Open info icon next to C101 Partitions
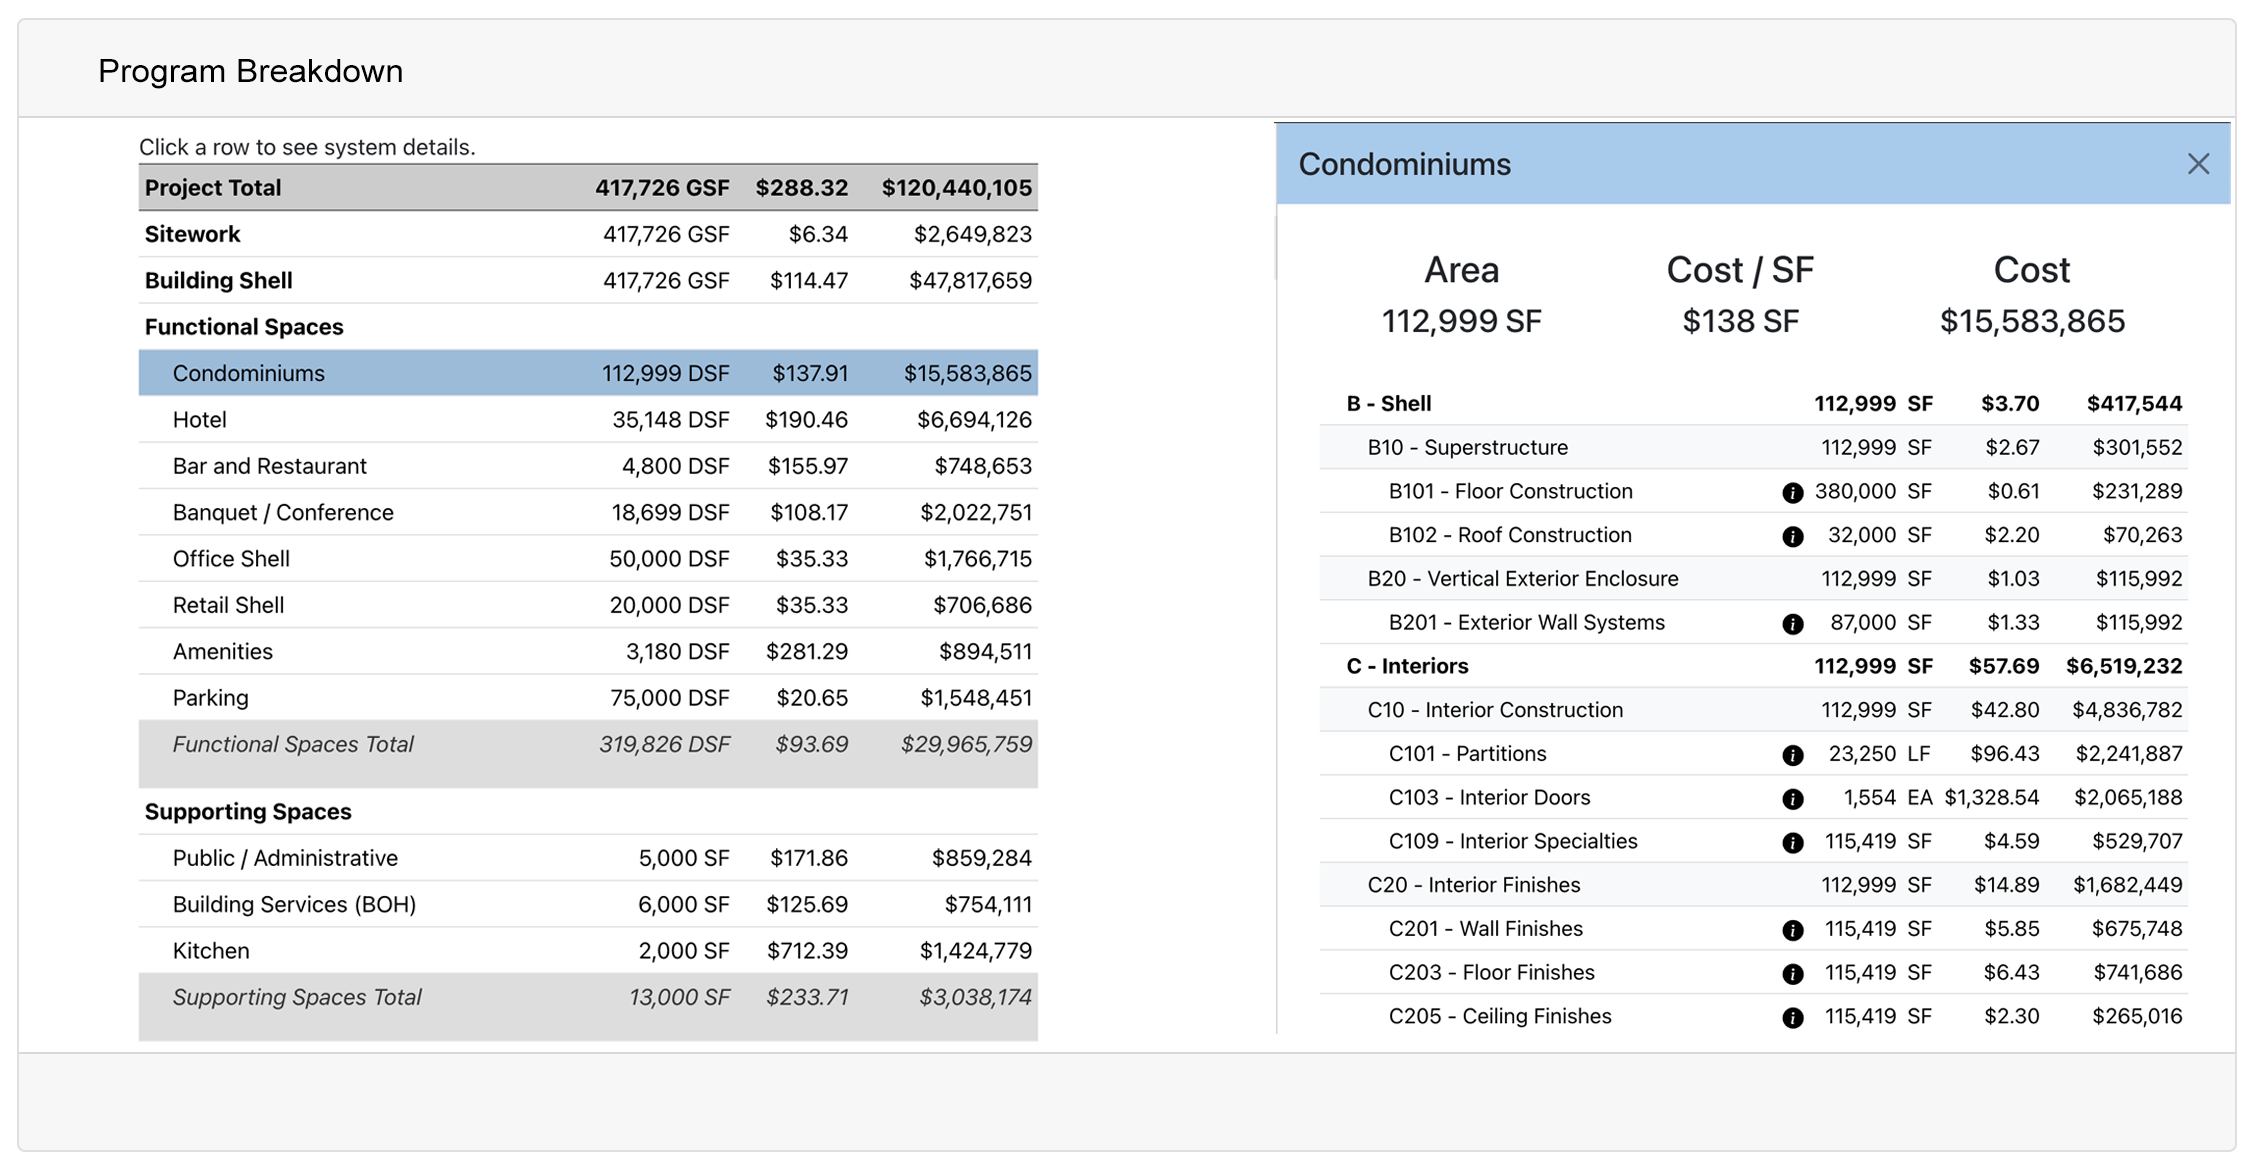The height and width of the screenshot is (1168, 2255). [1793, 754]
